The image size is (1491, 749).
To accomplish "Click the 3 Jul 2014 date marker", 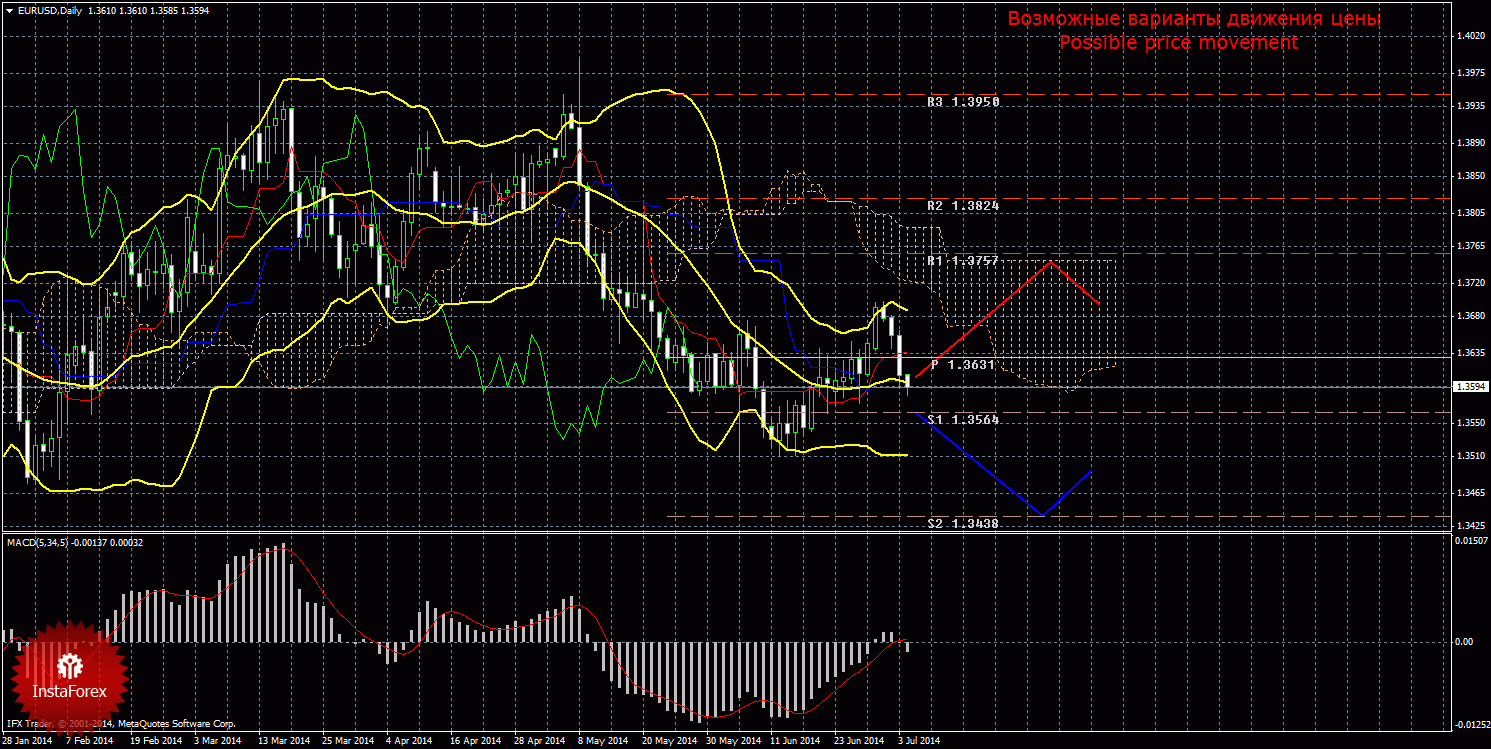I will click(x=918, y=741).
